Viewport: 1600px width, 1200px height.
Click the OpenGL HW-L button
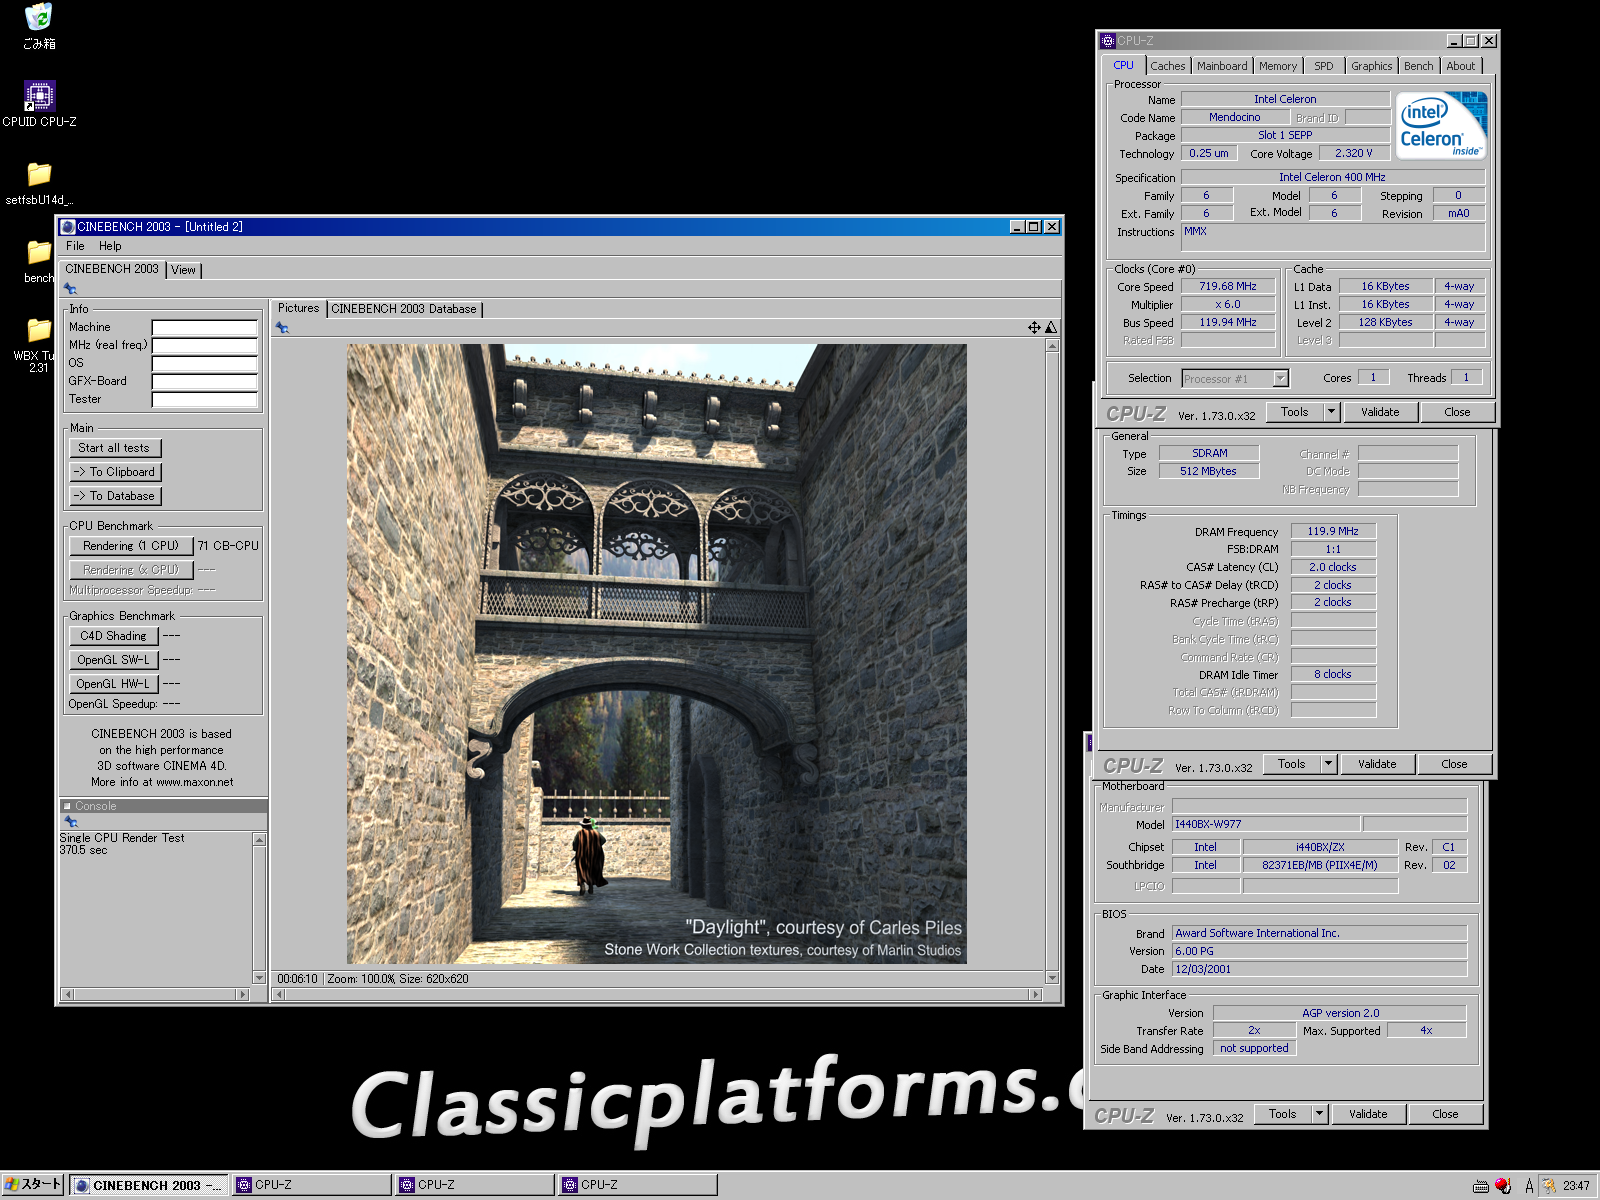(113, 684)
